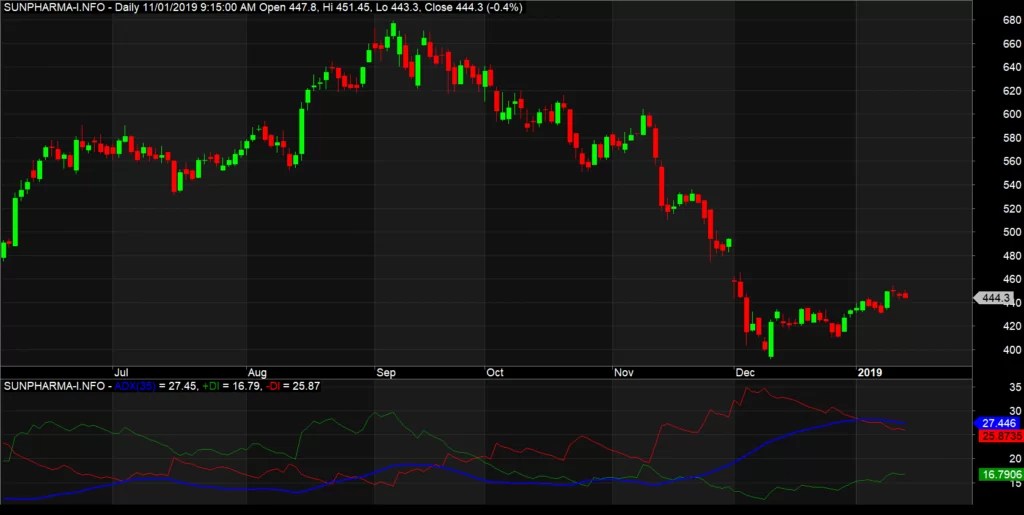Click the 2019 year label on time axis
This screenshot has height=515, width=1024.
pos(869,373)
